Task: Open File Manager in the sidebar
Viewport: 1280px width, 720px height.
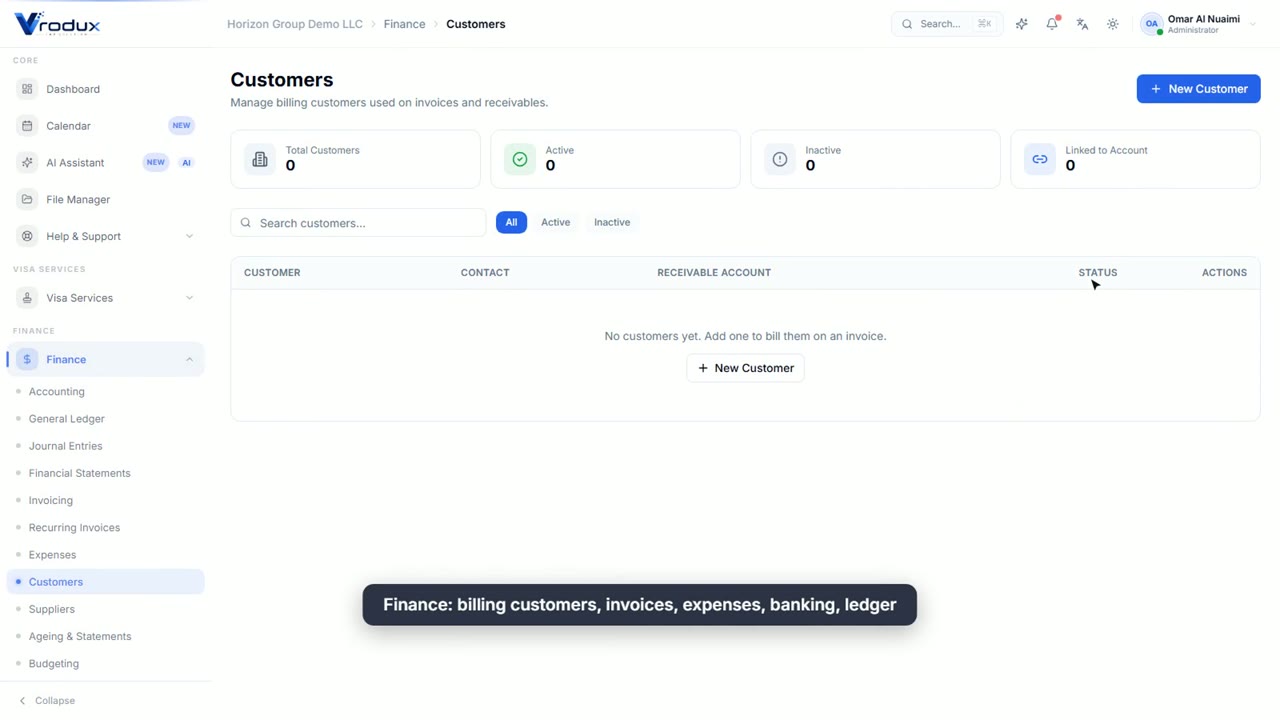Action: click(x=105, y=199)
